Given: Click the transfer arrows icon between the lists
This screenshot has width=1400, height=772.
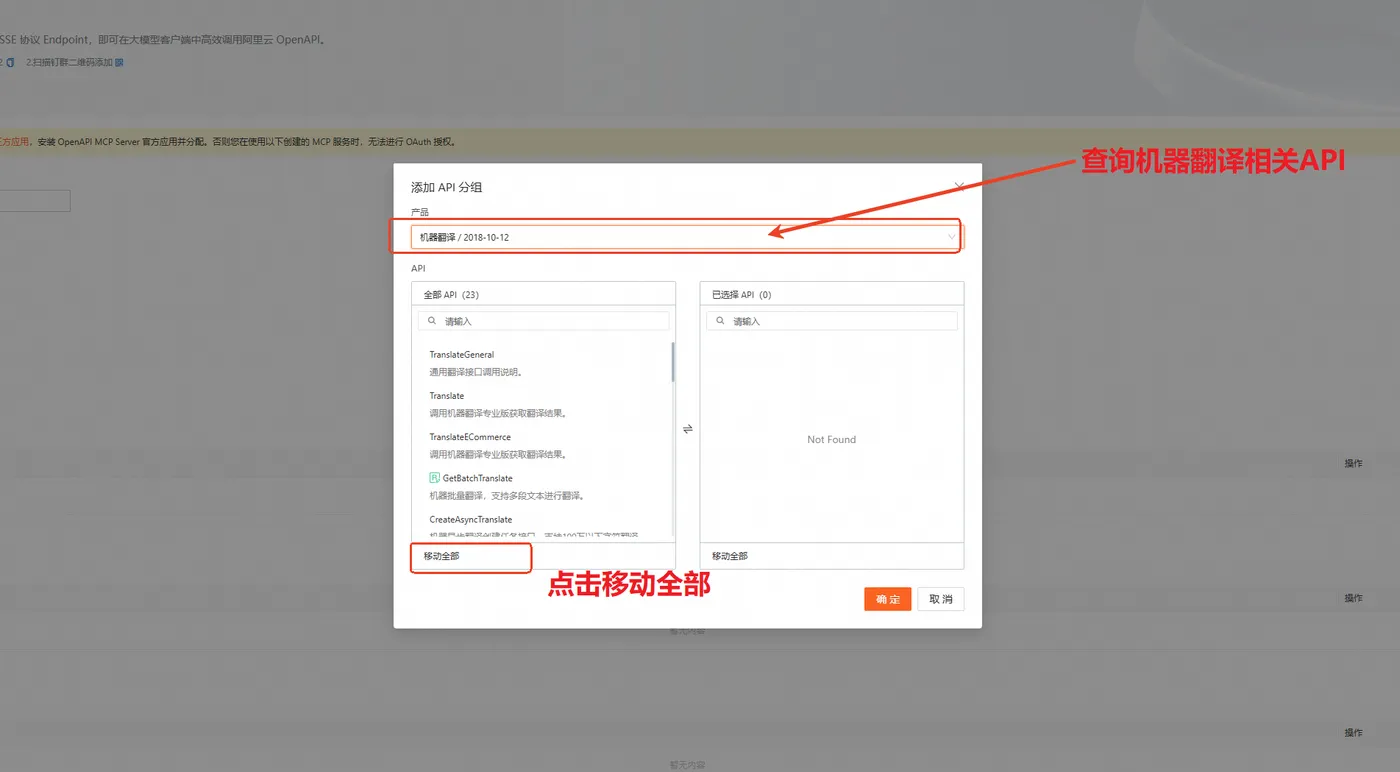Looking at the screenshot, I should coord(688,429).
